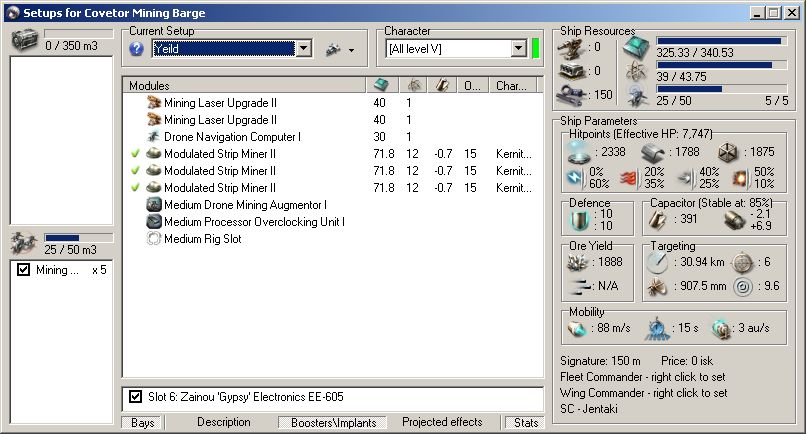Click the kinetic resistance icon
The image size is (806, 434).
click(686, 178)
